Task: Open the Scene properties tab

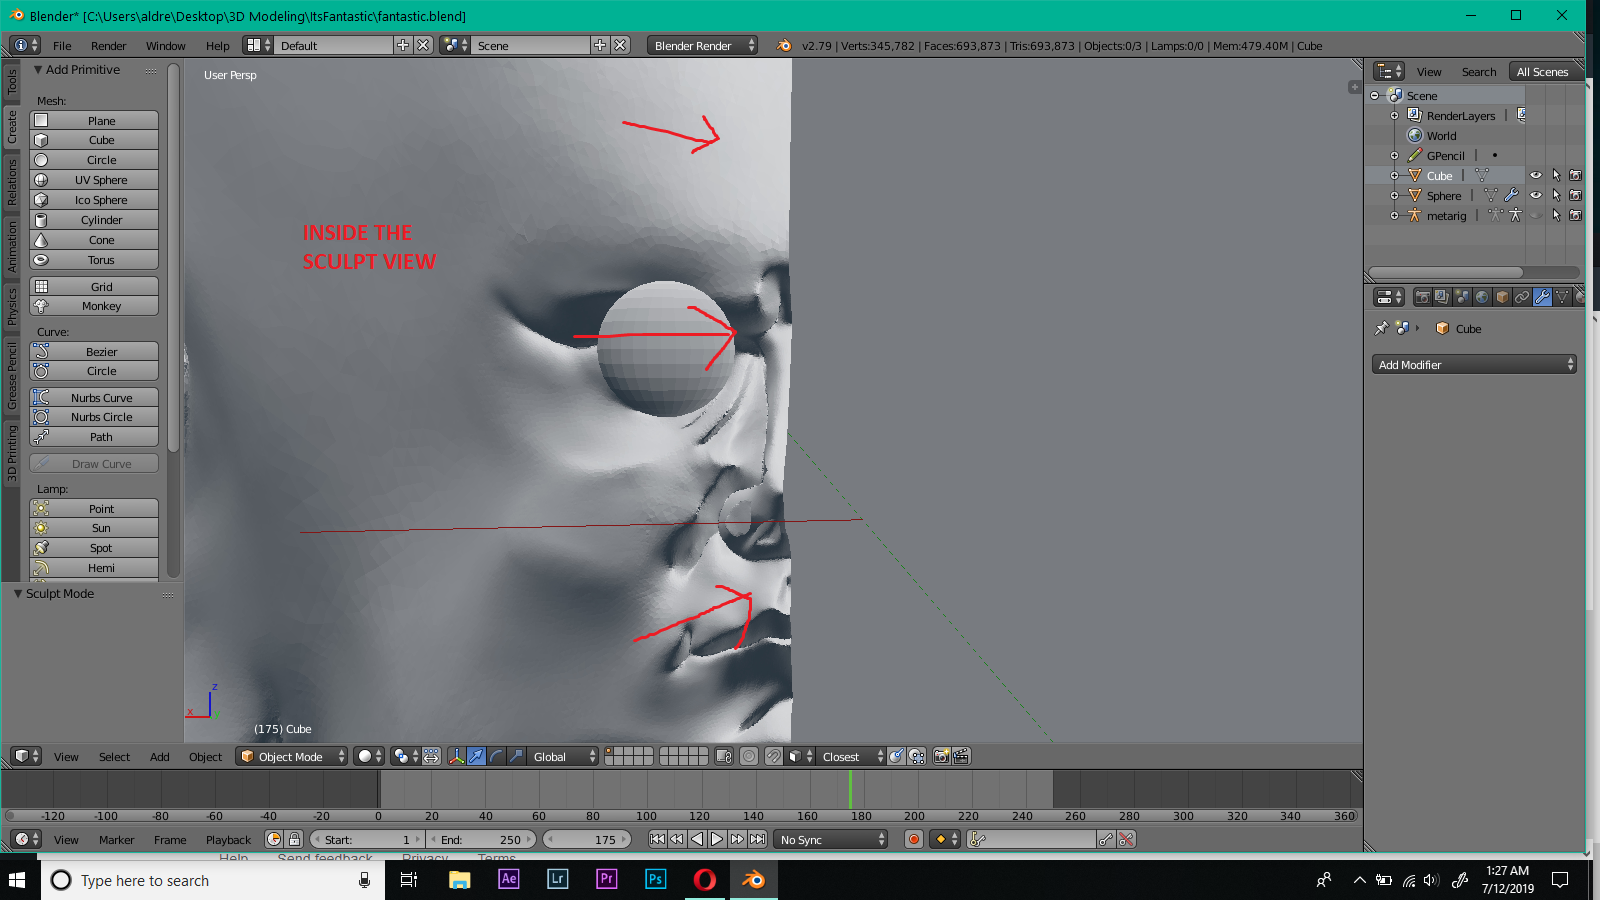Action: [1462, 297]
